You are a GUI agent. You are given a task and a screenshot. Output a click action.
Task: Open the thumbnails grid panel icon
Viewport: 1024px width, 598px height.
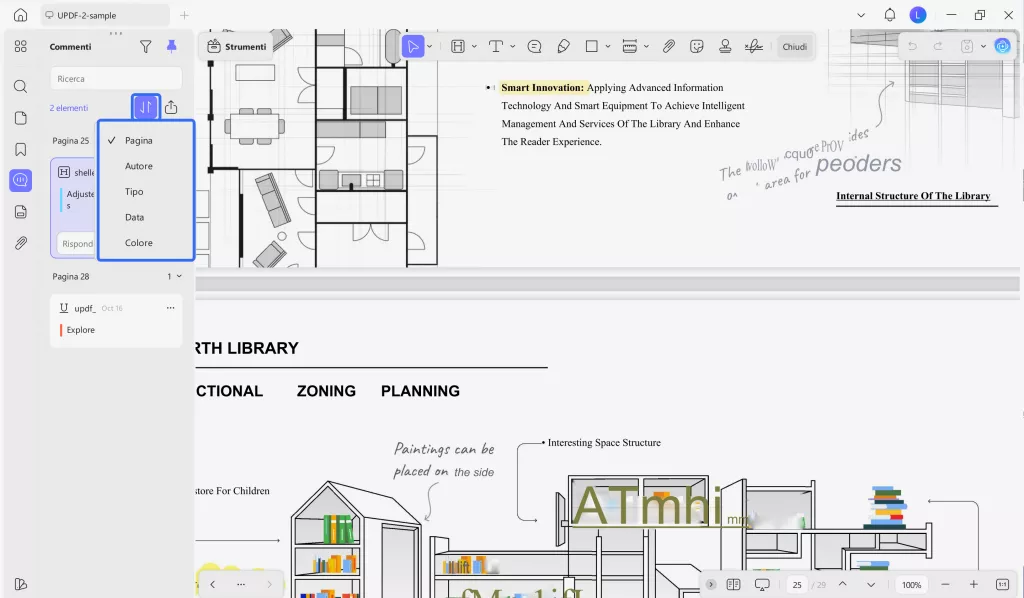pyautogui.click(x=20, y=46)
